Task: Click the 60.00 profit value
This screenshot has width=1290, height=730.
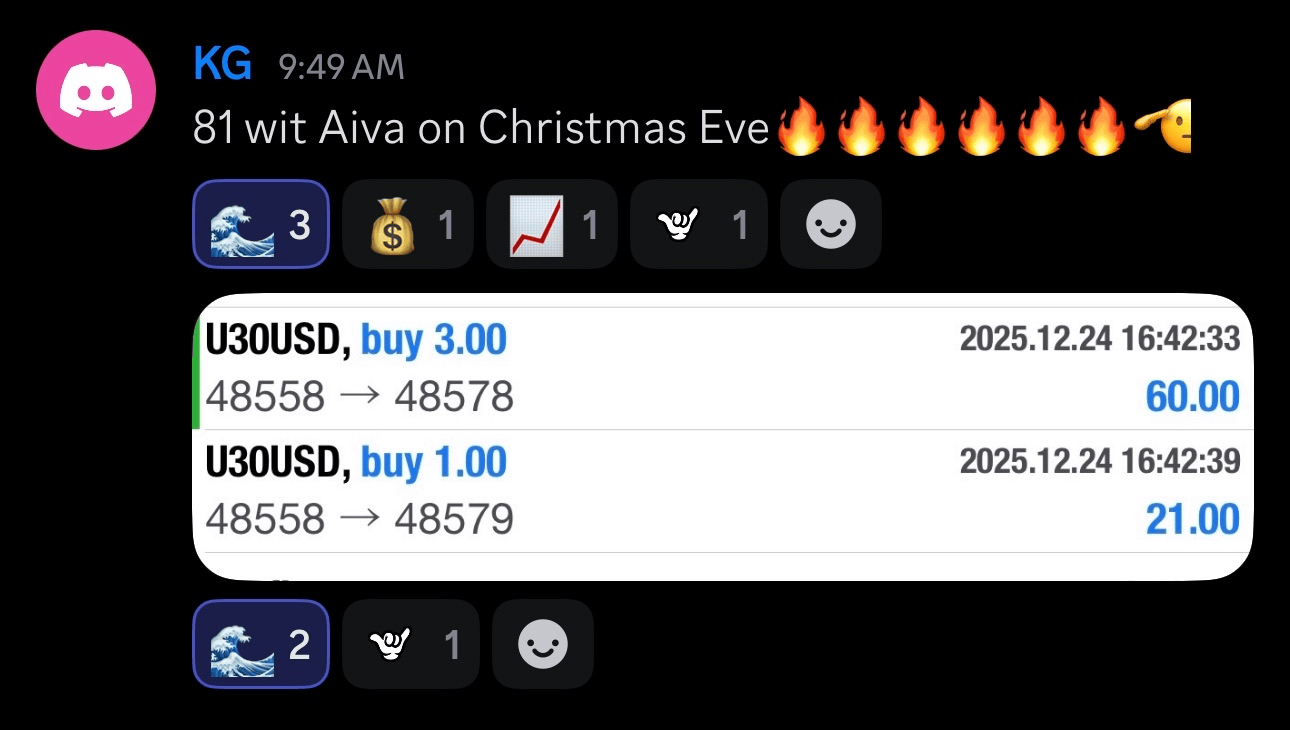Action: [1192, 397]
